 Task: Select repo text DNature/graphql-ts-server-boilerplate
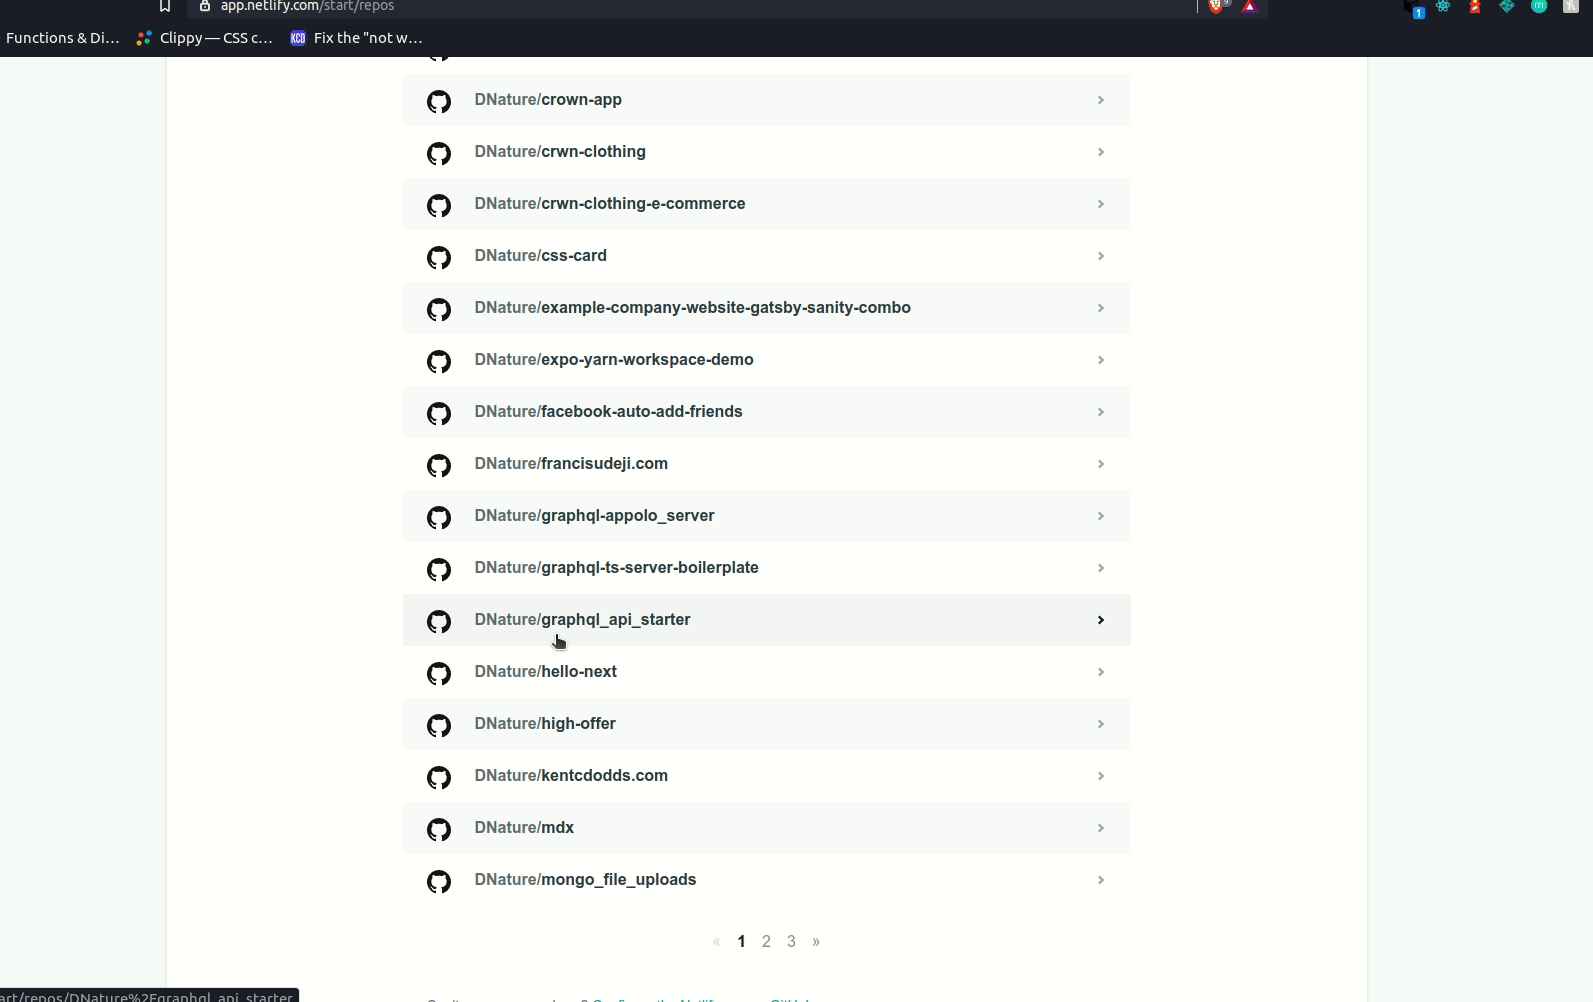[x=616, y=568]
